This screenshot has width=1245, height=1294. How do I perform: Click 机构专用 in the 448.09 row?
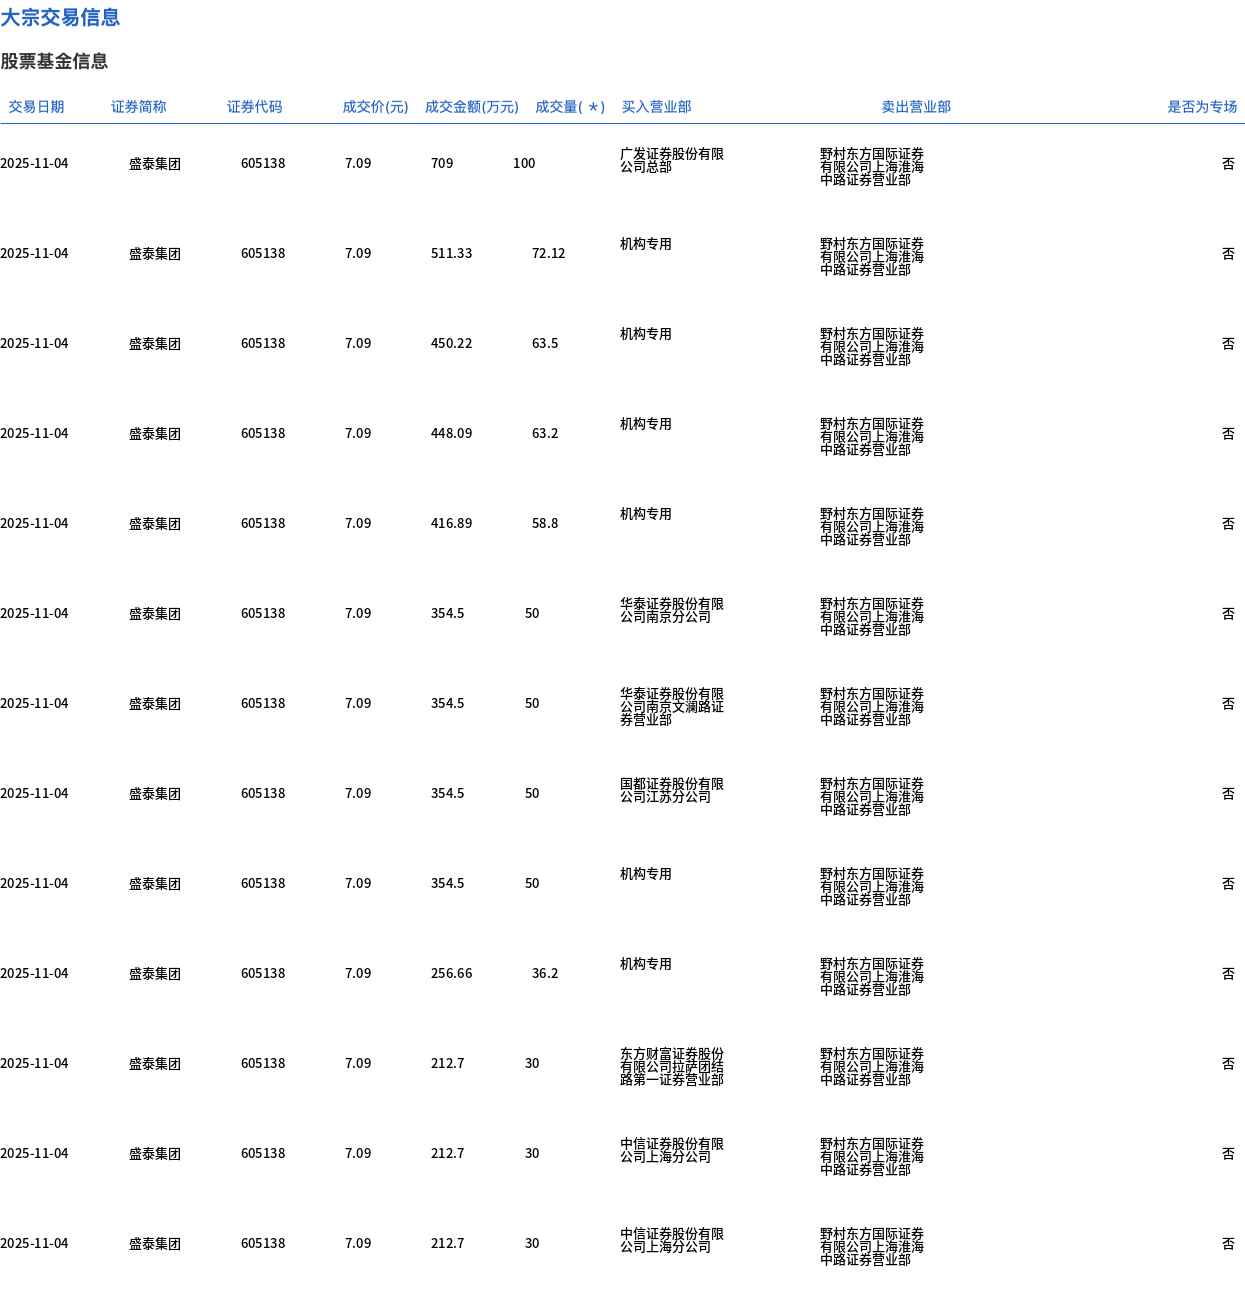point(646,424)
